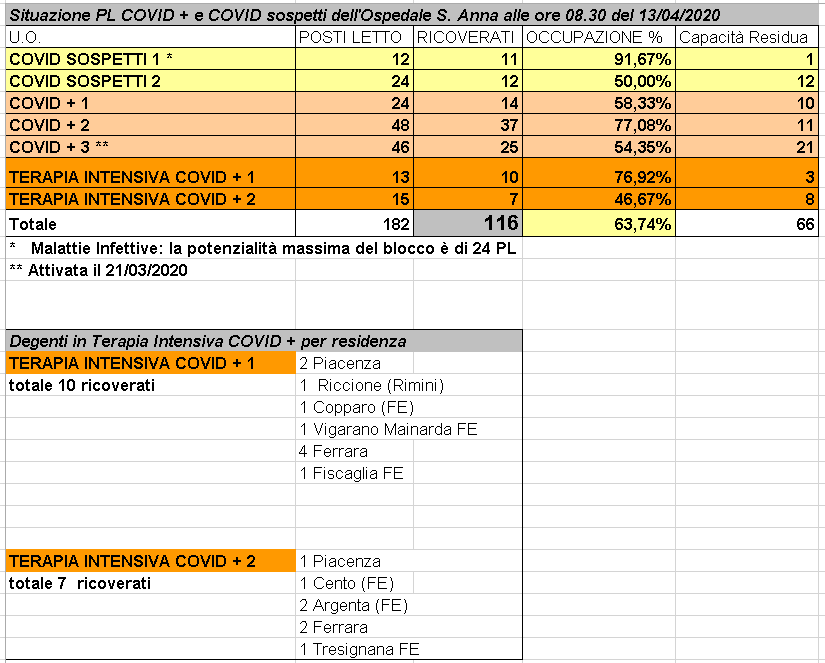
Task: Select the 'POSTI LETTO' header cell
Action: (x=354, y=37)
